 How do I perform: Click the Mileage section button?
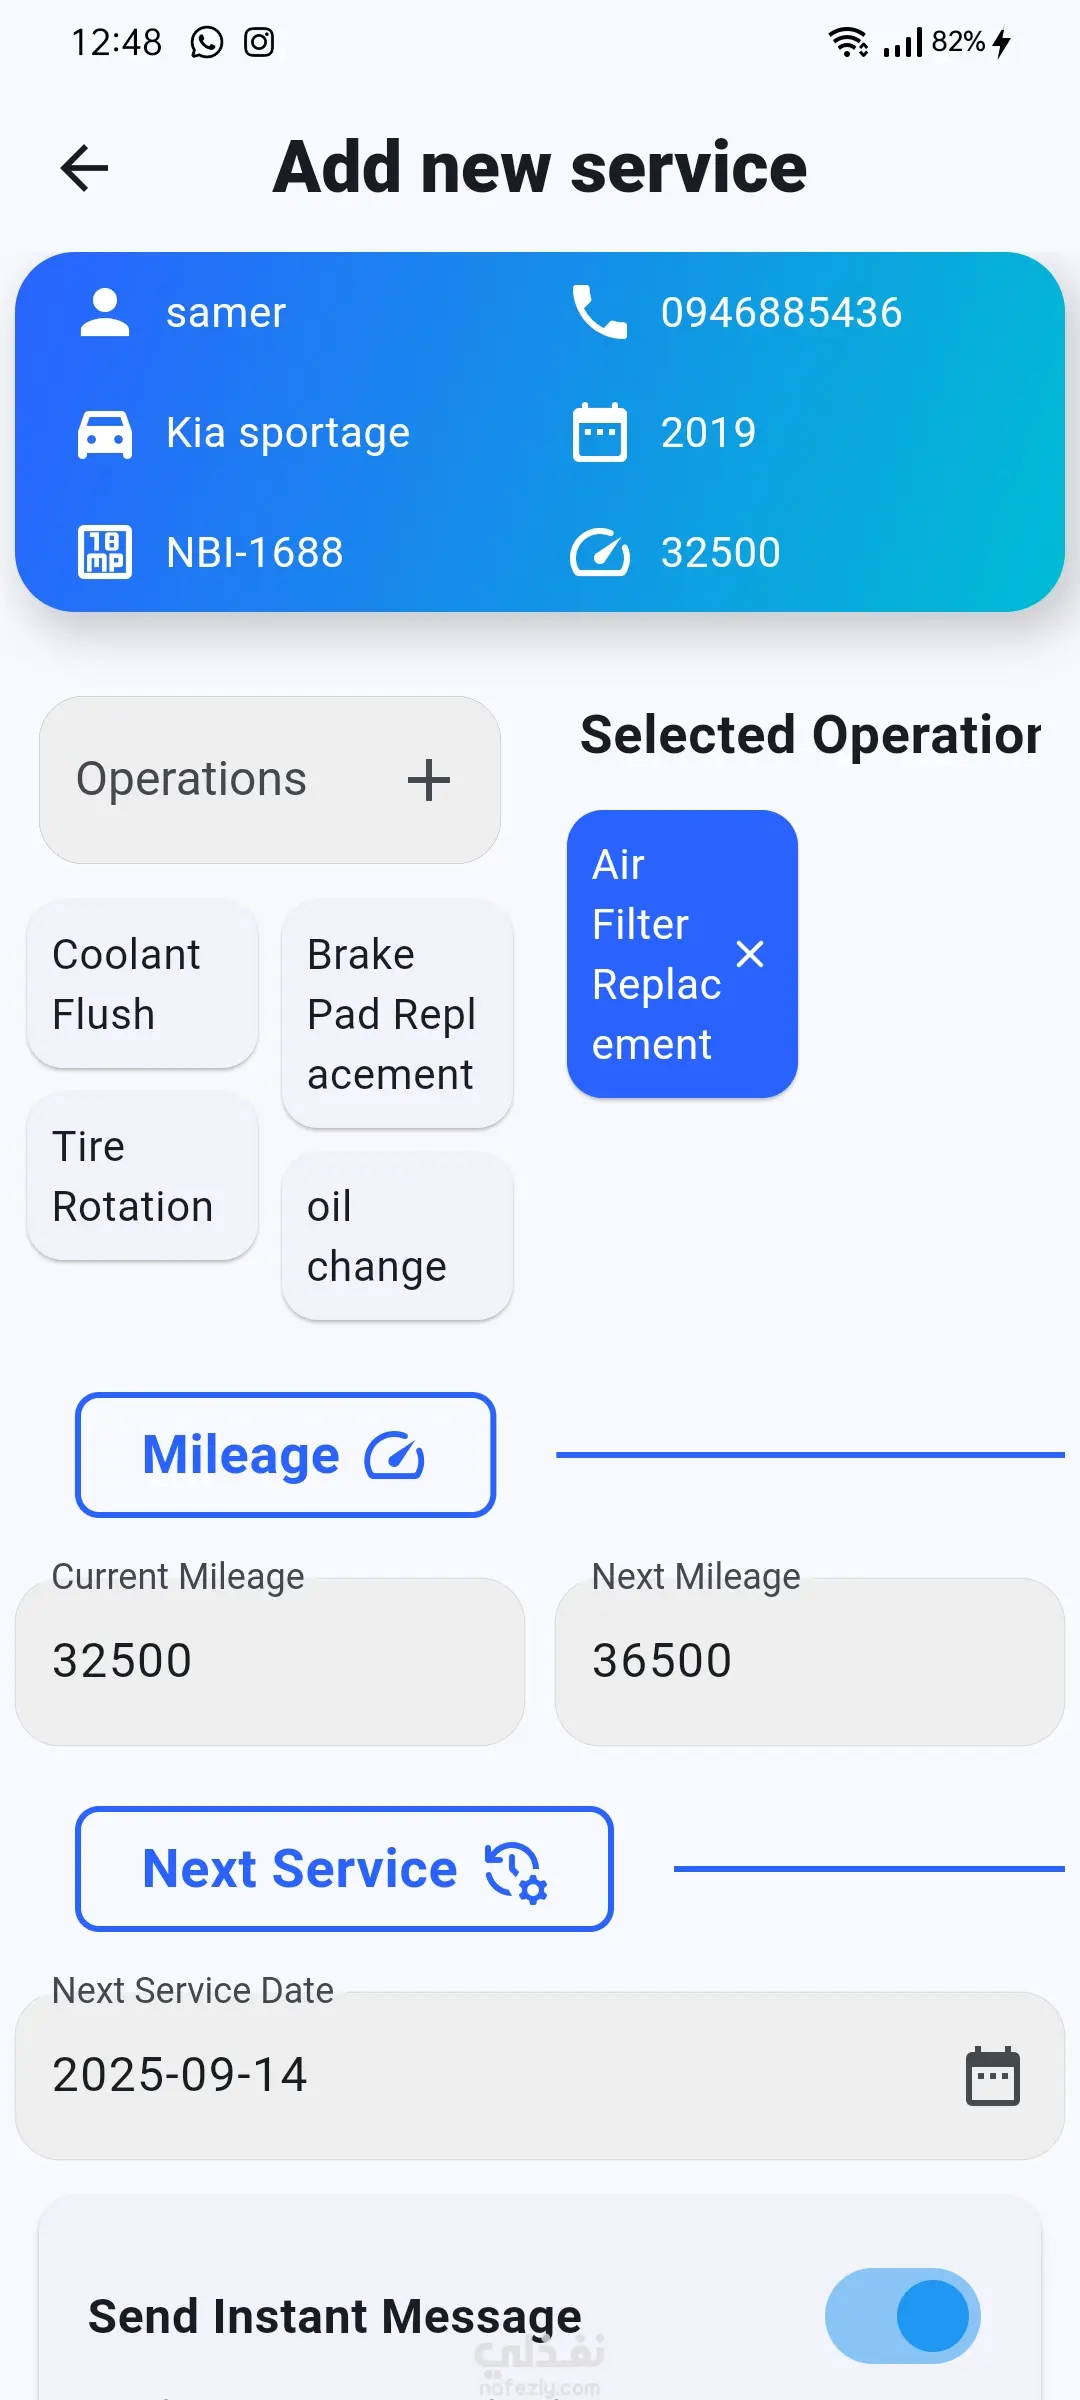(285, 1455)
